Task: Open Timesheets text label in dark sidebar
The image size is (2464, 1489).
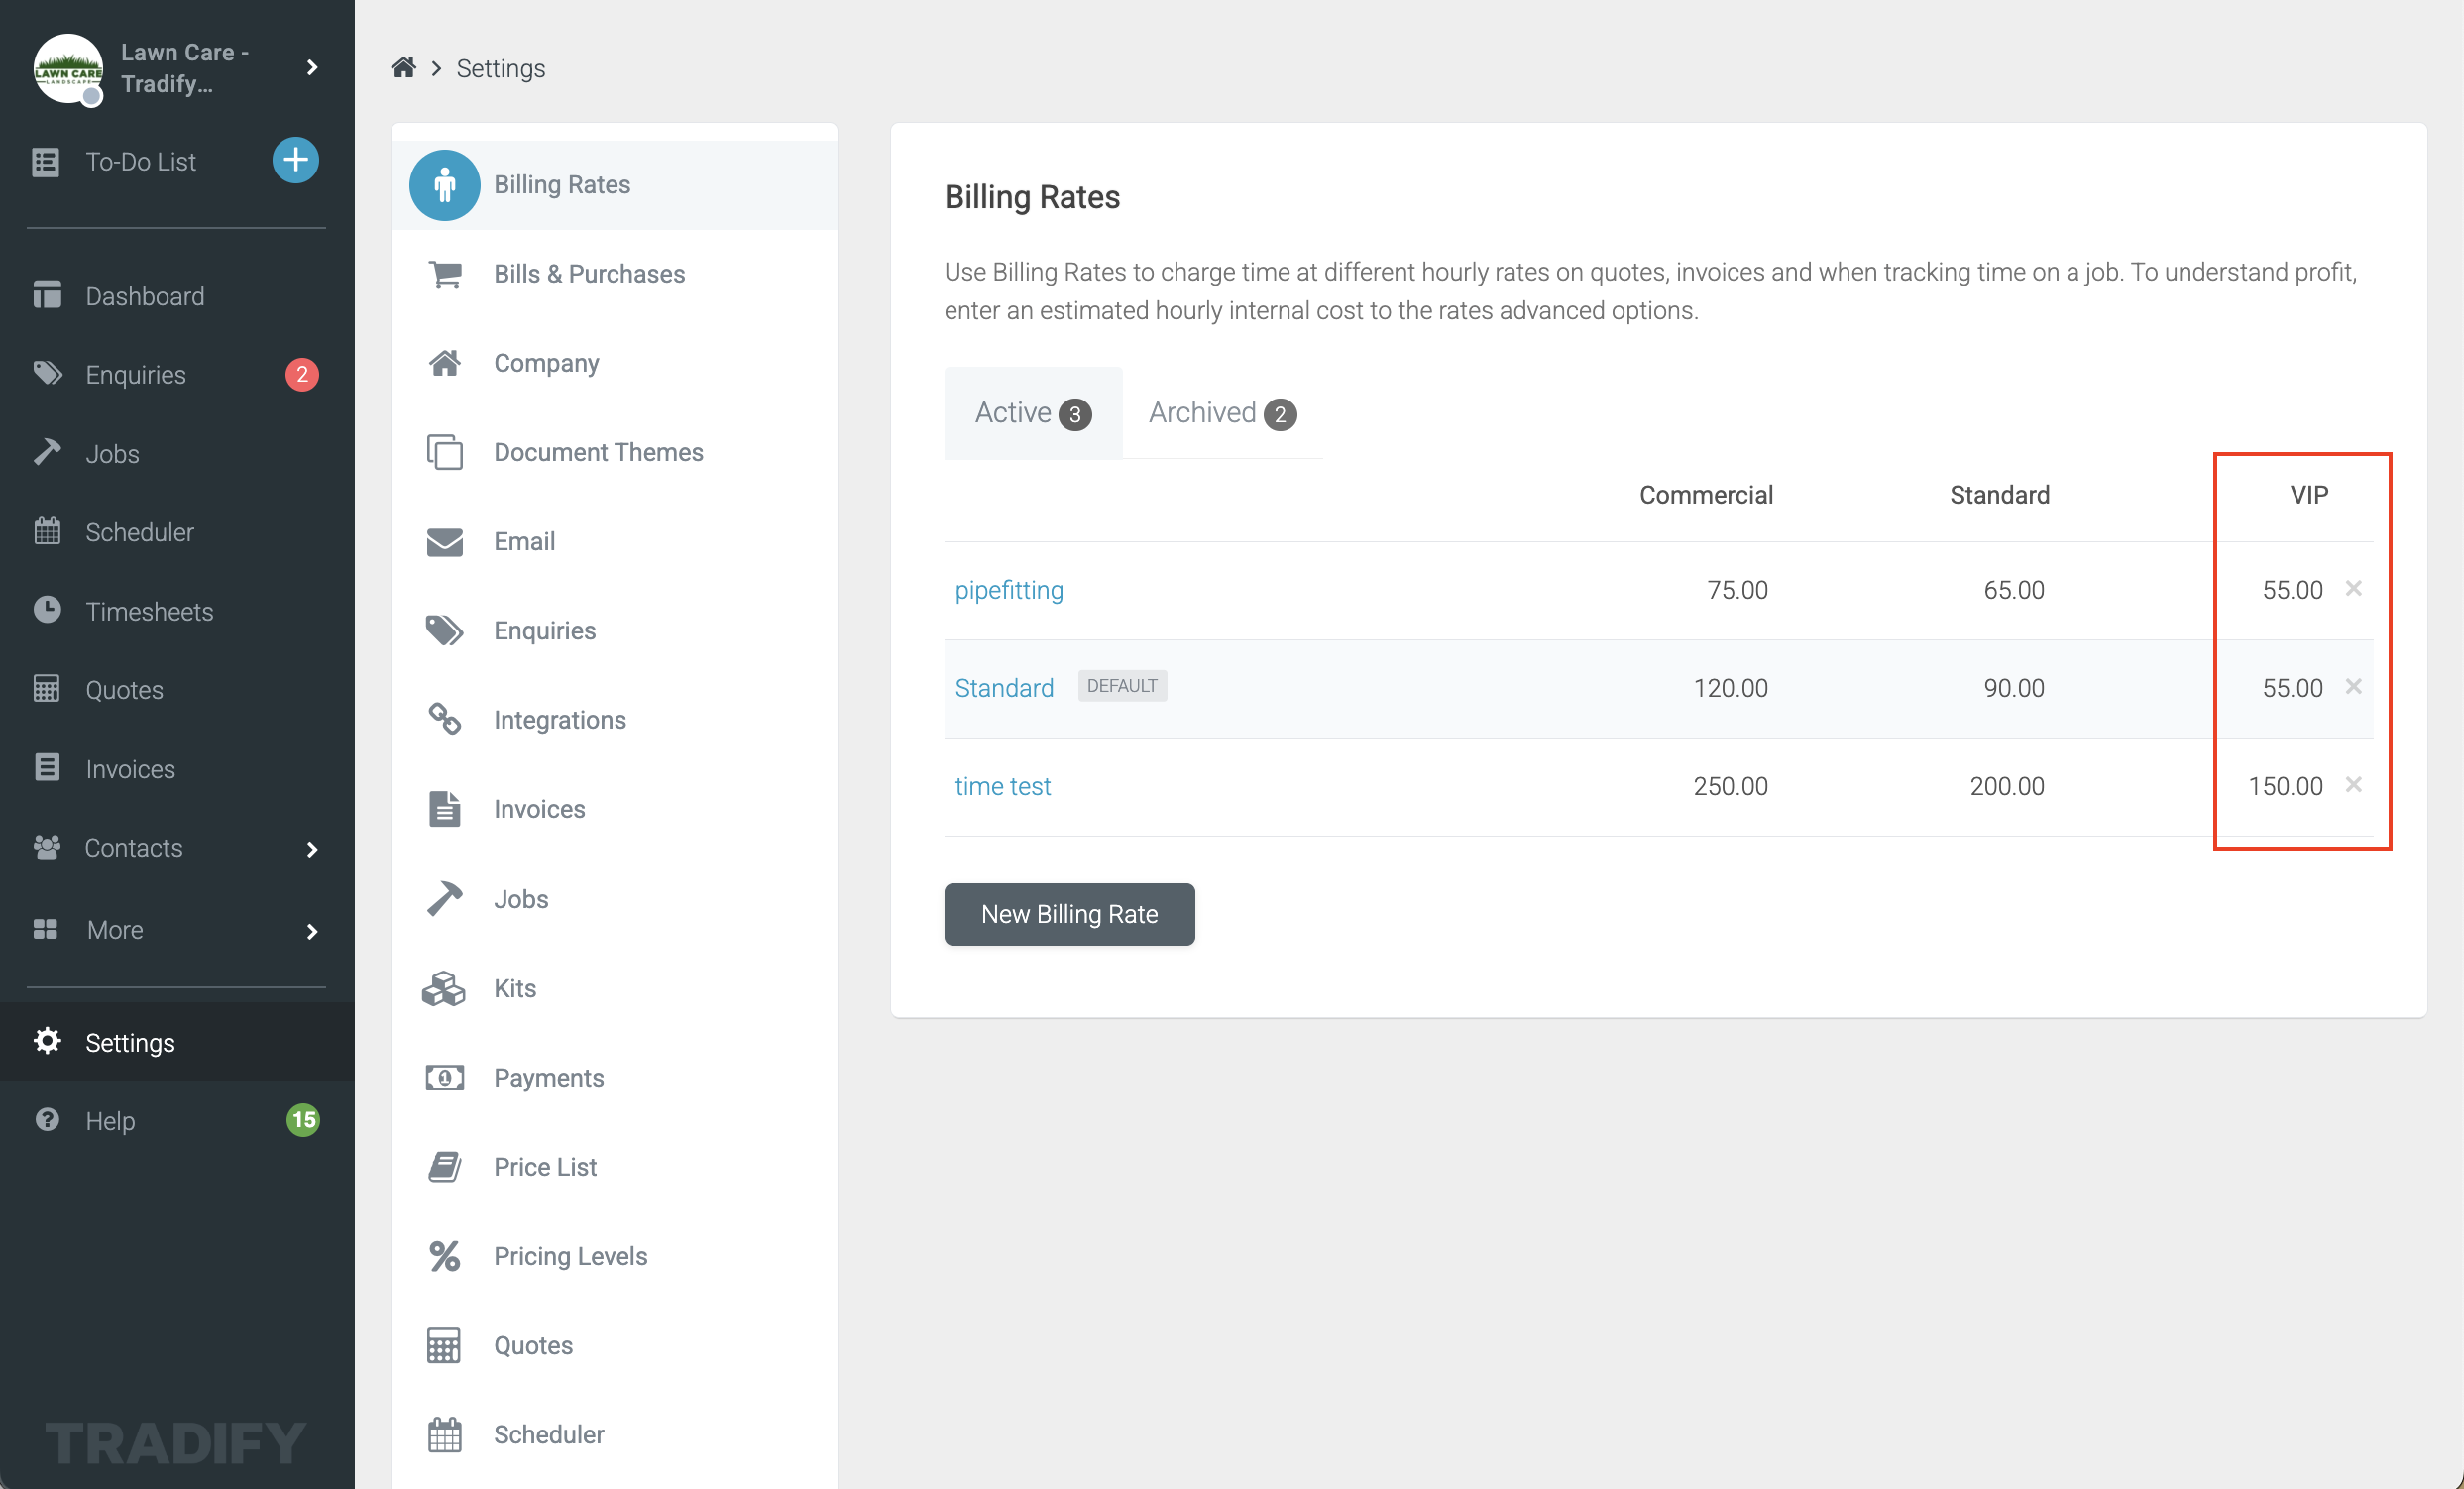Action: pos(149,611)
